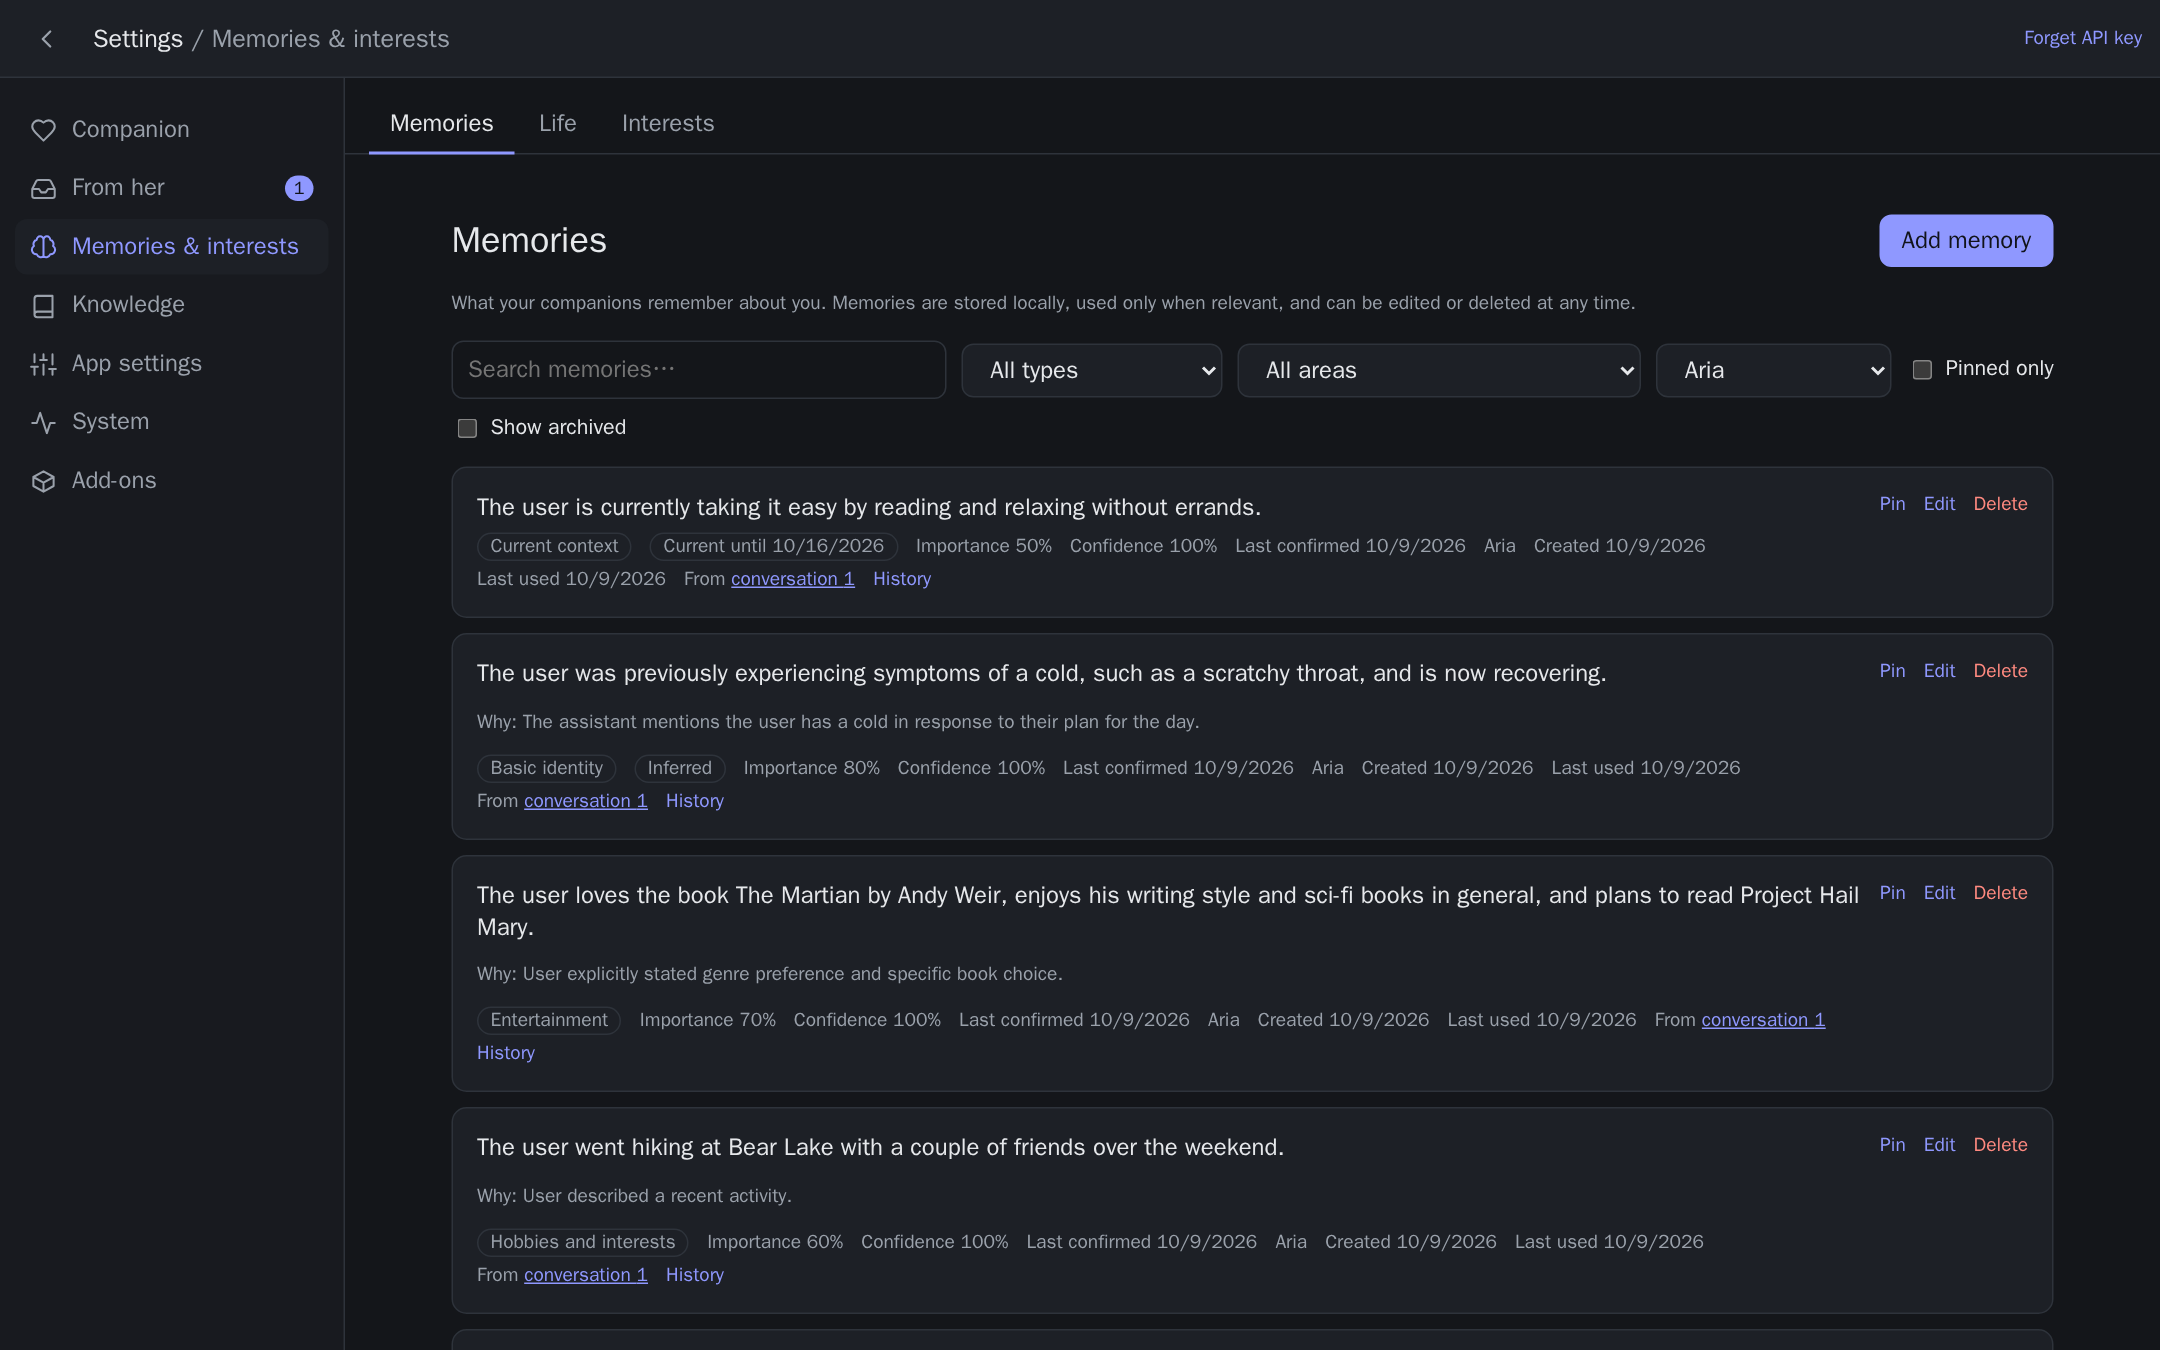Screen dimensions: 2160x1350
Task: Edit the cold symptoms memory
Action: (1939, 671)
